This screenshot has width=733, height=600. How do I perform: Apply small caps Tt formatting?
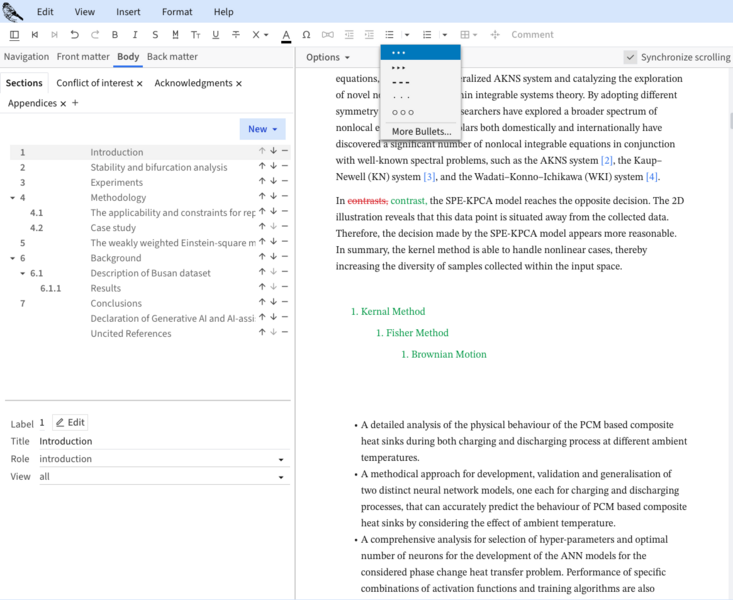pos(195,35)
